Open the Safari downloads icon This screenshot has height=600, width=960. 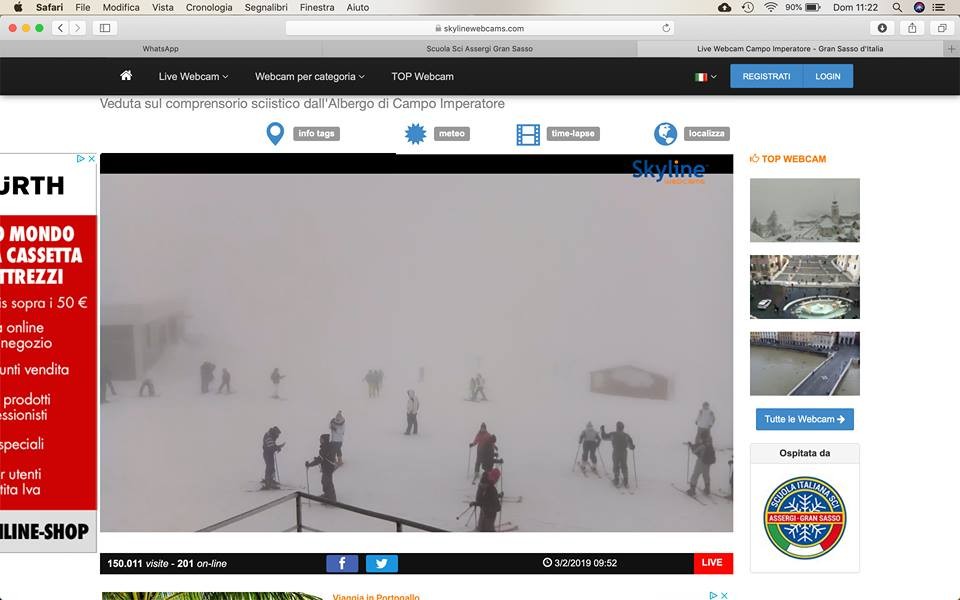(882, 28)
